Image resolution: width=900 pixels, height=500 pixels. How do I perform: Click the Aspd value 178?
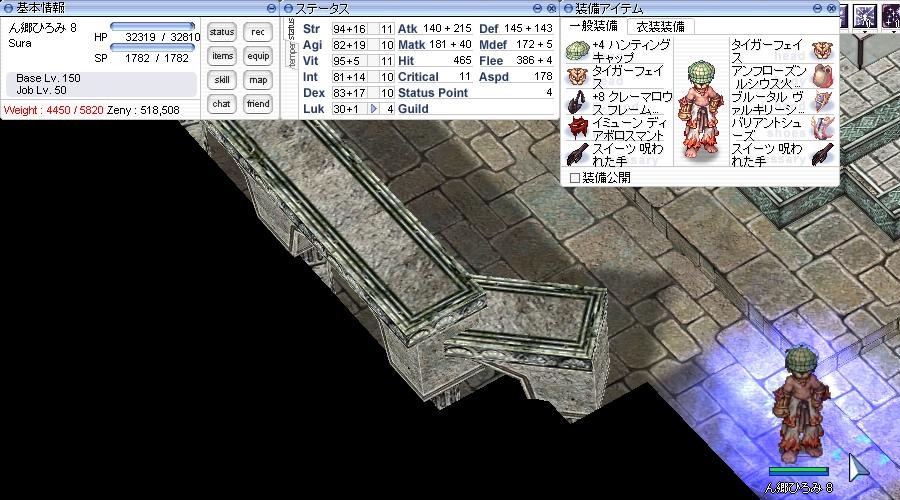tap(543, 76)
